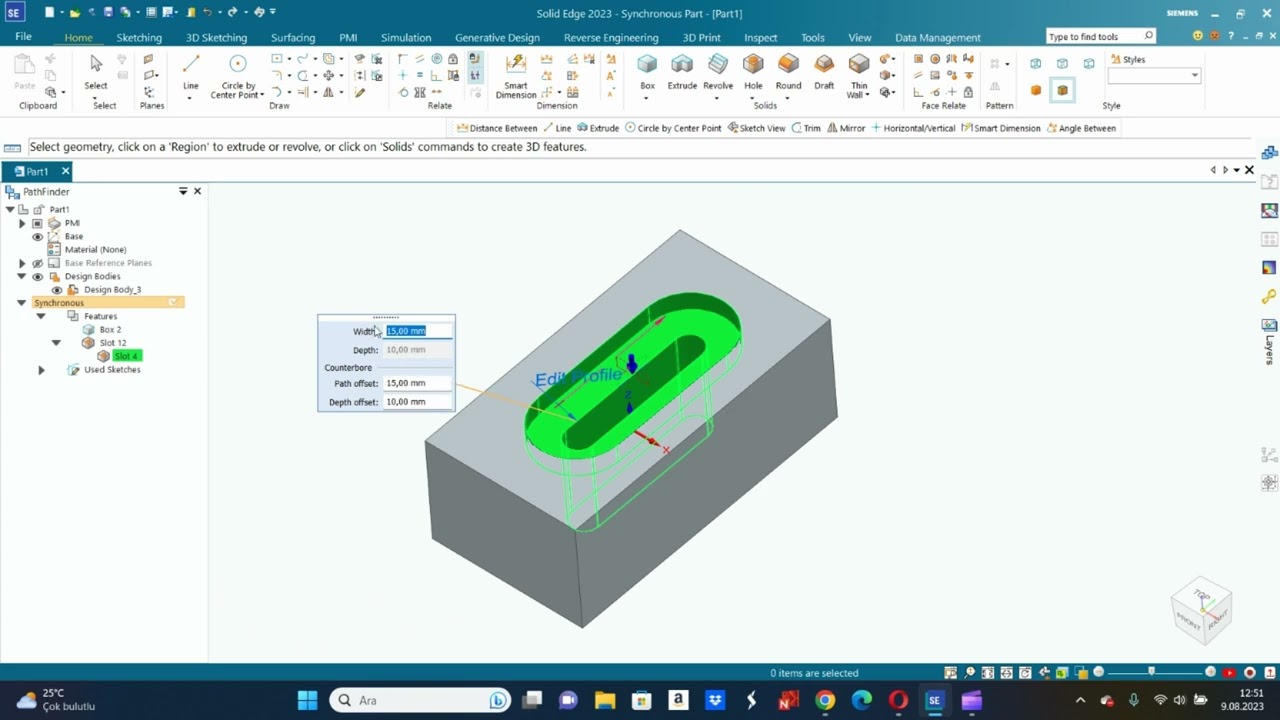Click the view orientation cube
Image resolution: width=1280 pixels, height=720 pixels.
pyautogui.click(x=1201, y=610)
